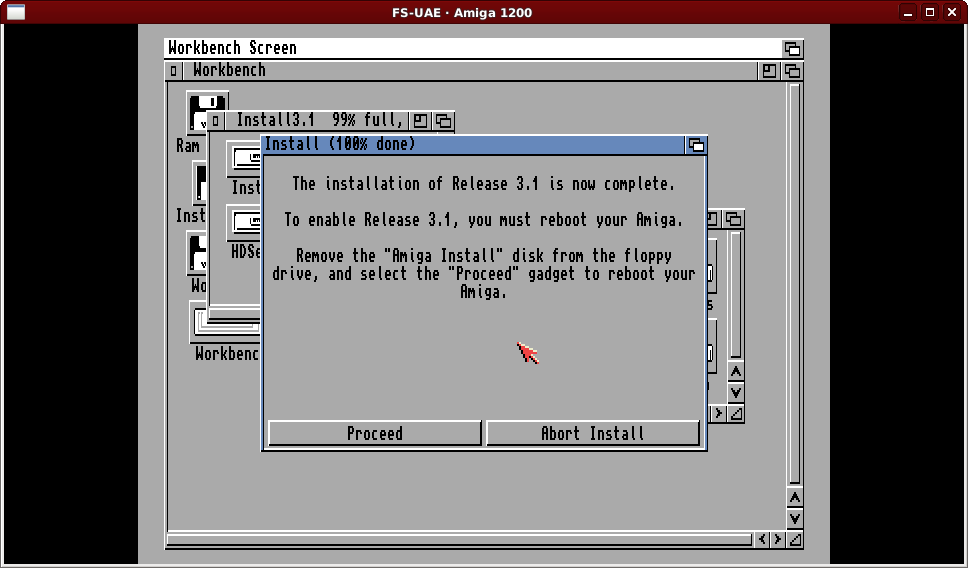Click the Abort Install button
The image size is (968, 568).
593,433
